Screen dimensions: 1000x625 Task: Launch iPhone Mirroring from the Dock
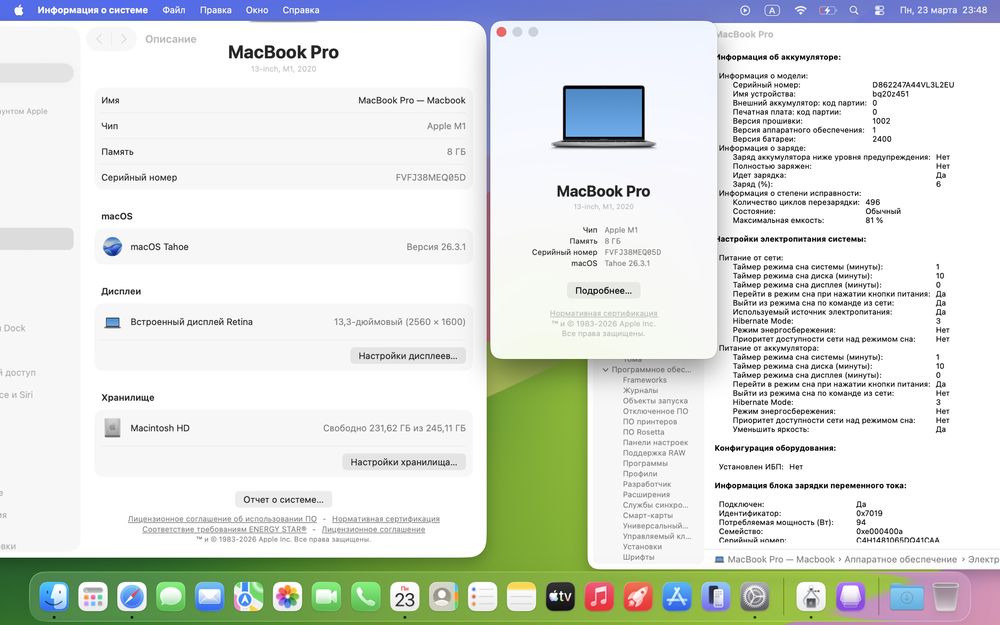pos(716,597)
